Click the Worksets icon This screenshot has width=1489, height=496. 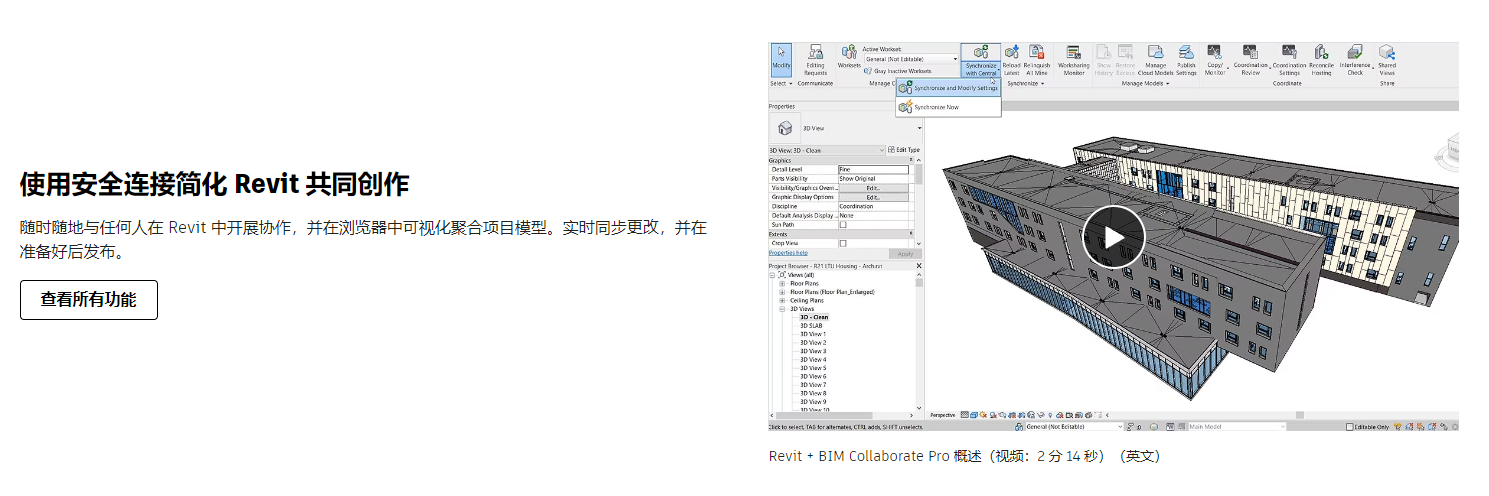[x=849, y=57]
